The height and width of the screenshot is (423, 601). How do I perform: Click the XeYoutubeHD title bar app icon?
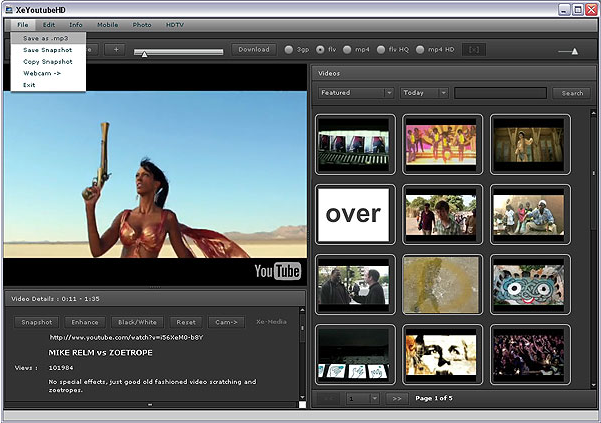[9, 10]
